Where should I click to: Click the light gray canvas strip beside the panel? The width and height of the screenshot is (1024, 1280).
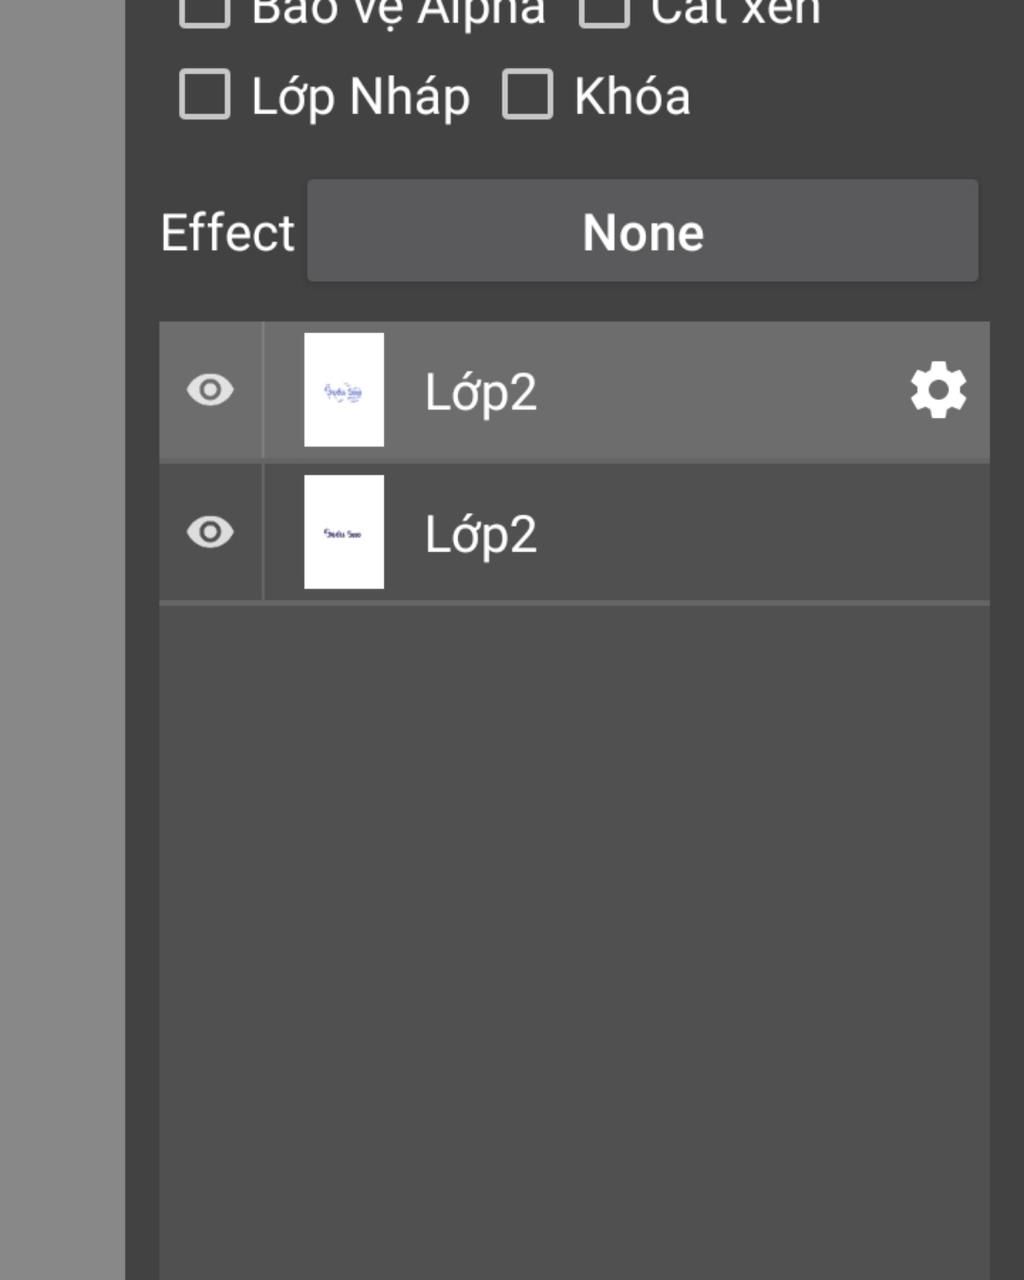click(x=60, y=640)
